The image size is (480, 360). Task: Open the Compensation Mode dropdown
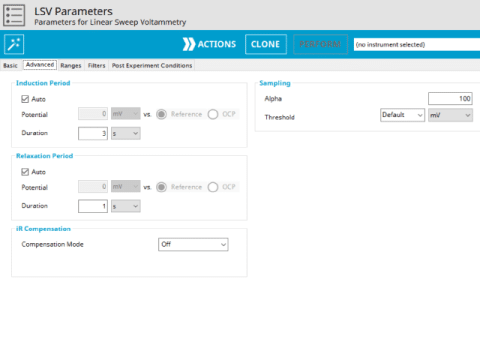pos(193,244)
